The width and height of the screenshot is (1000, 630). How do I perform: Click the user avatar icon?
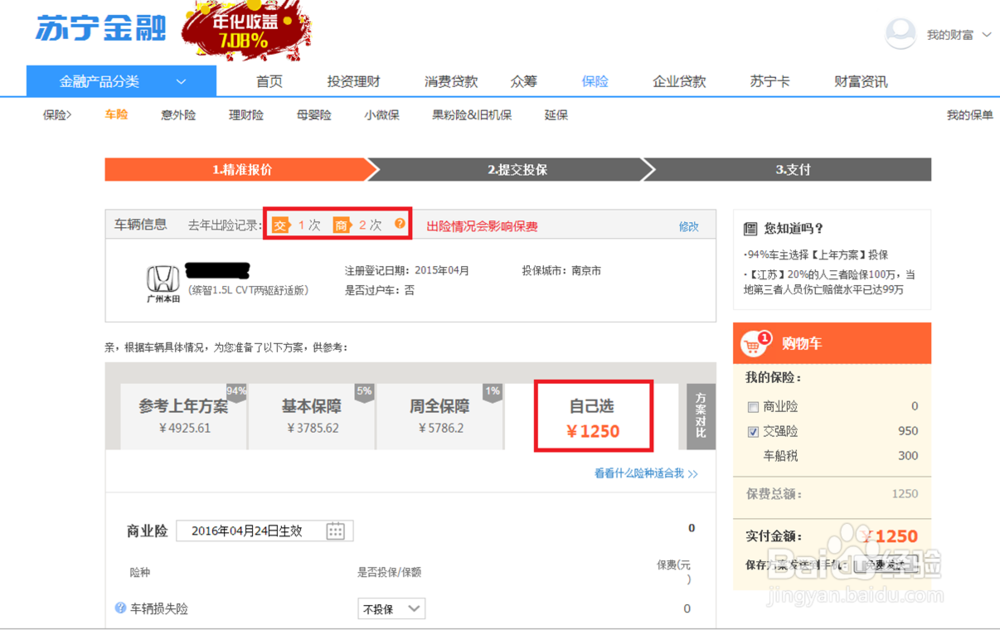[x=901, y=34]
